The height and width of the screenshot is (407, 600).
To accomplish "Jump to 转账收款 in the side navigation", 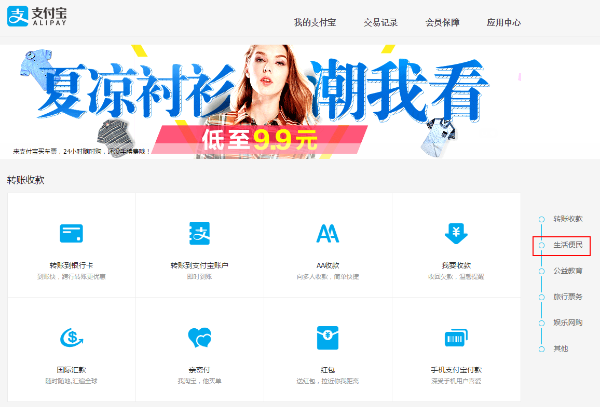I will pyautogui.click(x=567, y=218).
